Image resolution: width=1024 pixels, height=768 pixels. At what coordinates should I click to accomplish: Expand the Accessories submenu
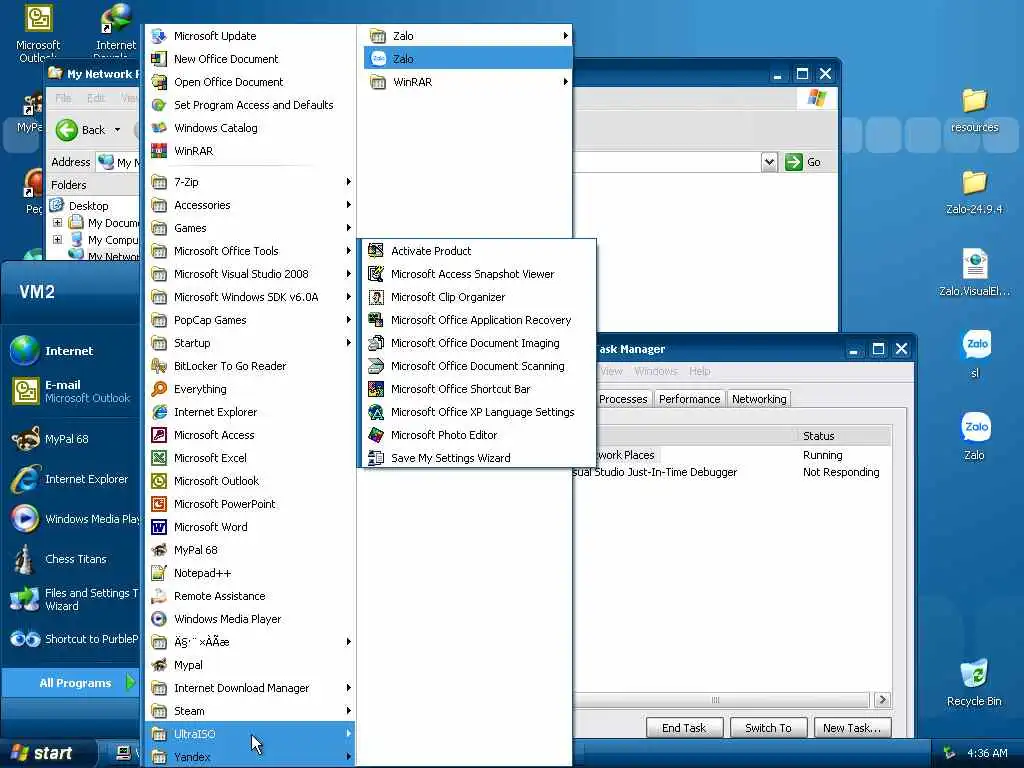(250, 205)
